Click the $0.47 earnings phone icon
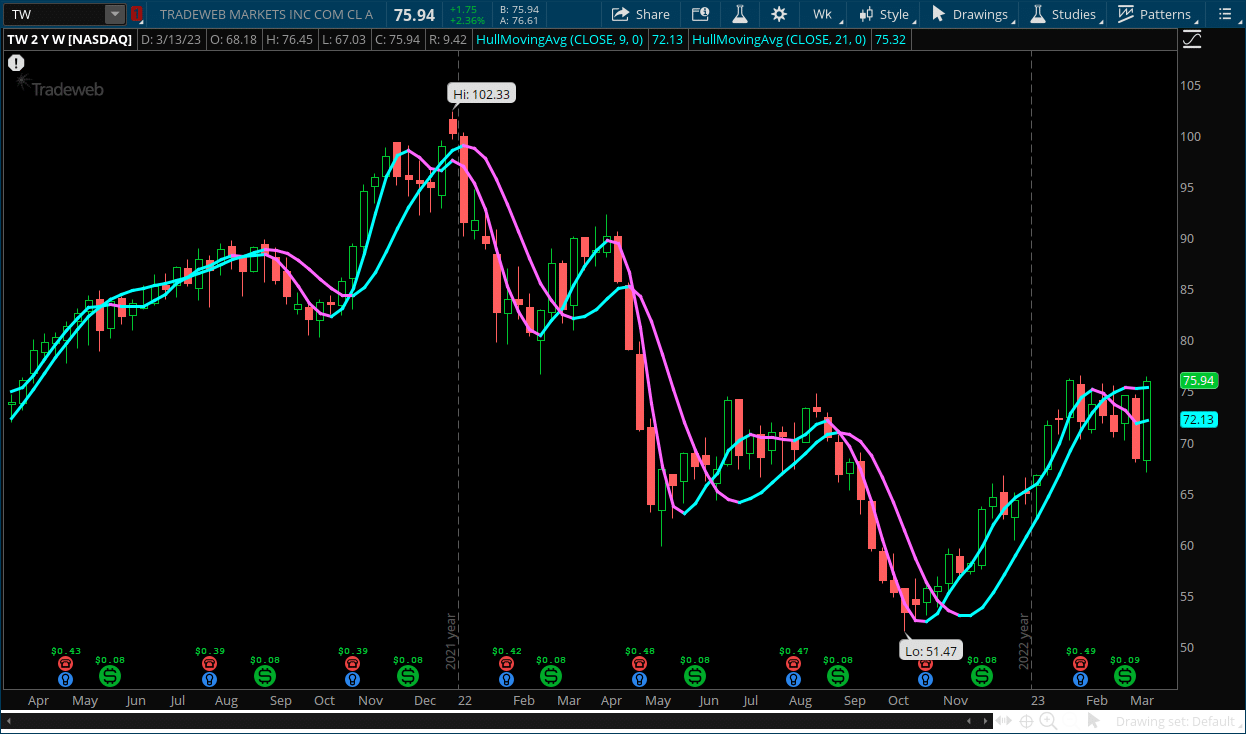The width and height of the screenshot is (1246, 734). point(793,663)
